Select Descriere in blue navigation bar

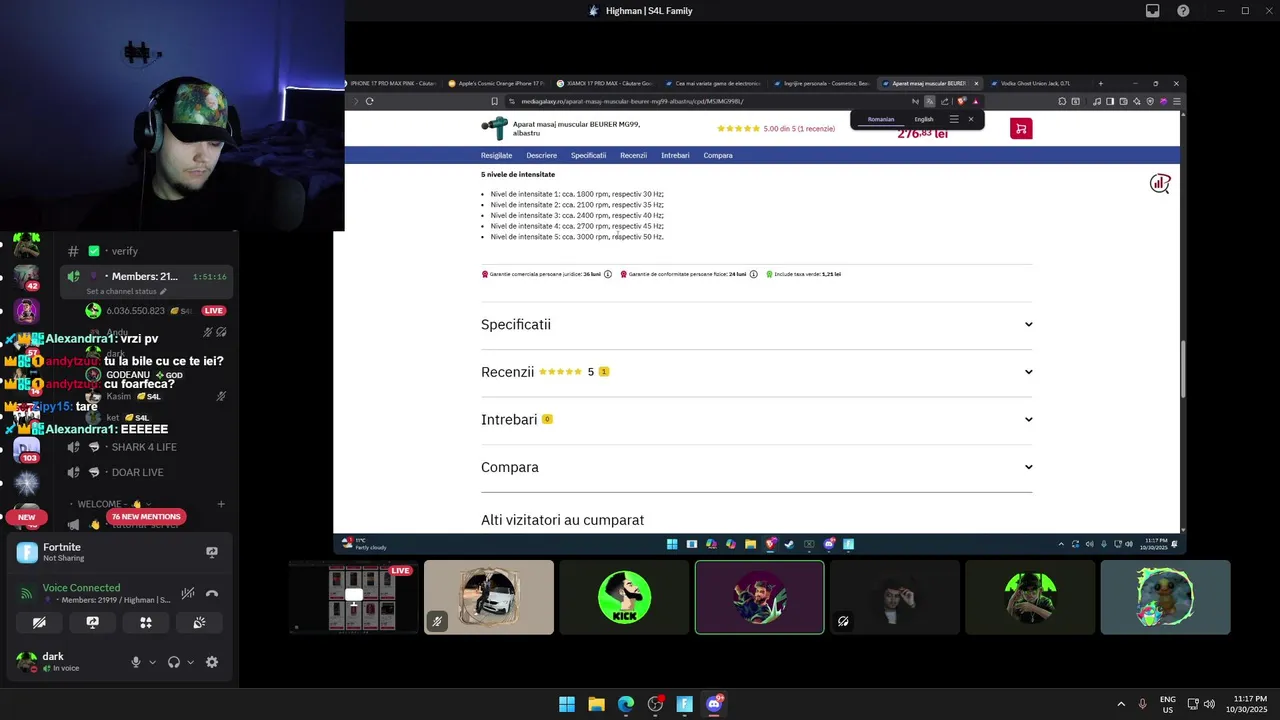tap(542, 155)
